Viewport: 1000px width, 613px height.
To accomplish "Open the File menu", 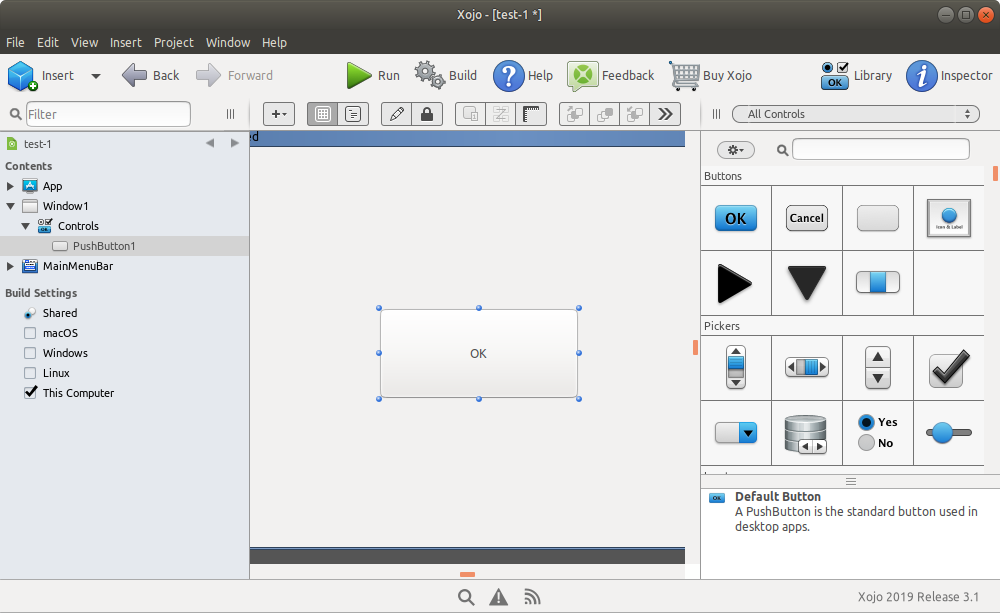I will click(15, 43).
